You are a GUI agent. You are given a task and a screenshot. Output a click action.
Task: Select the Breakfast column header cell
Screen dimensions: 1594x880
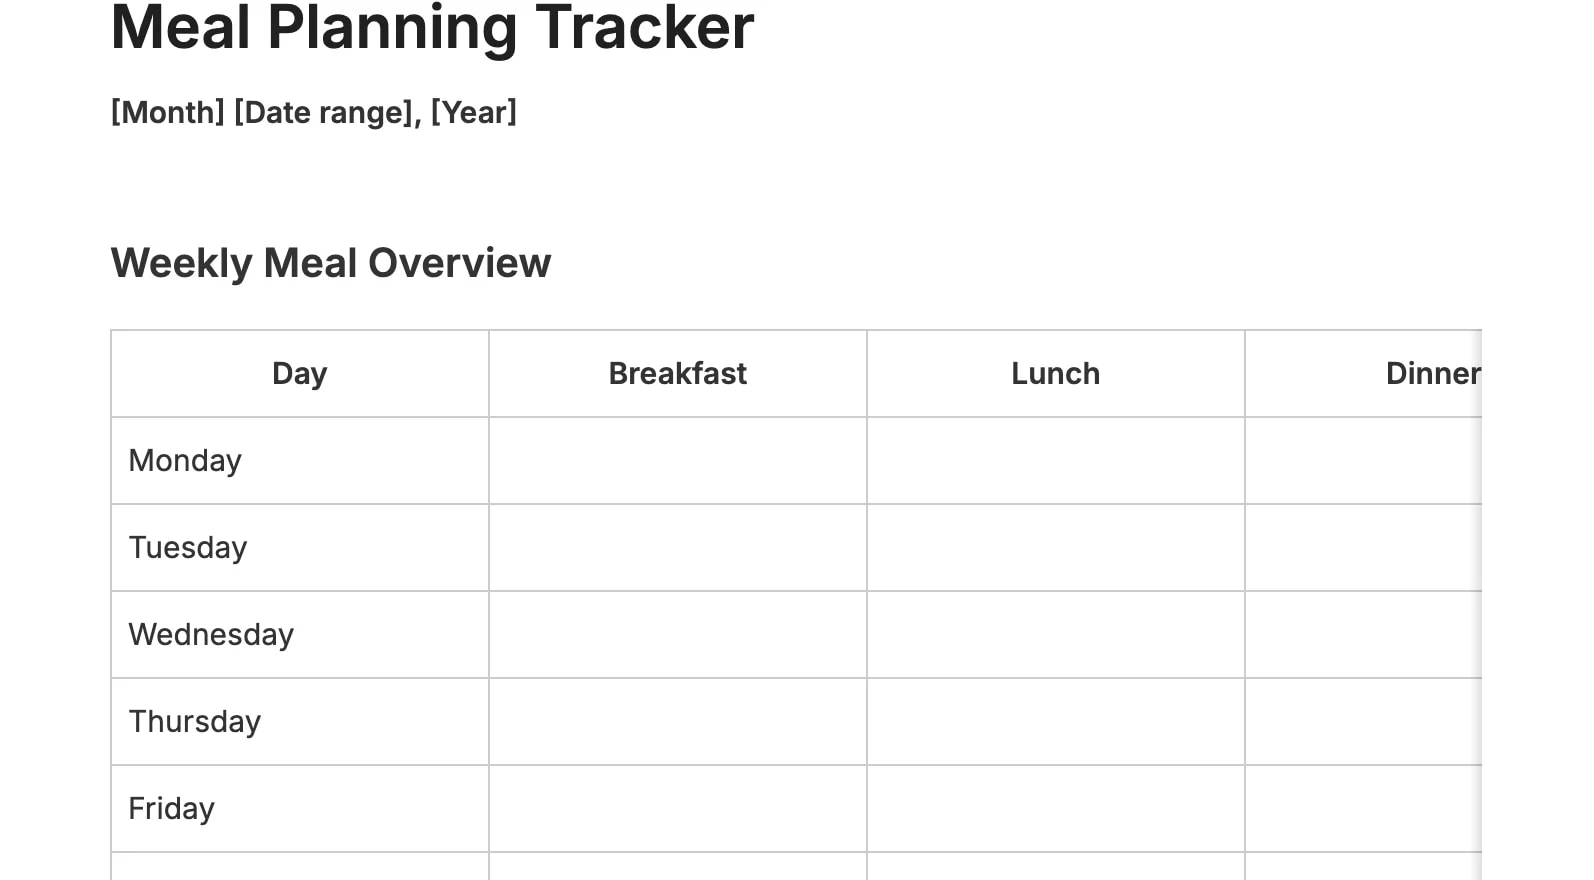pyautogui.click(x=677, y=373)
